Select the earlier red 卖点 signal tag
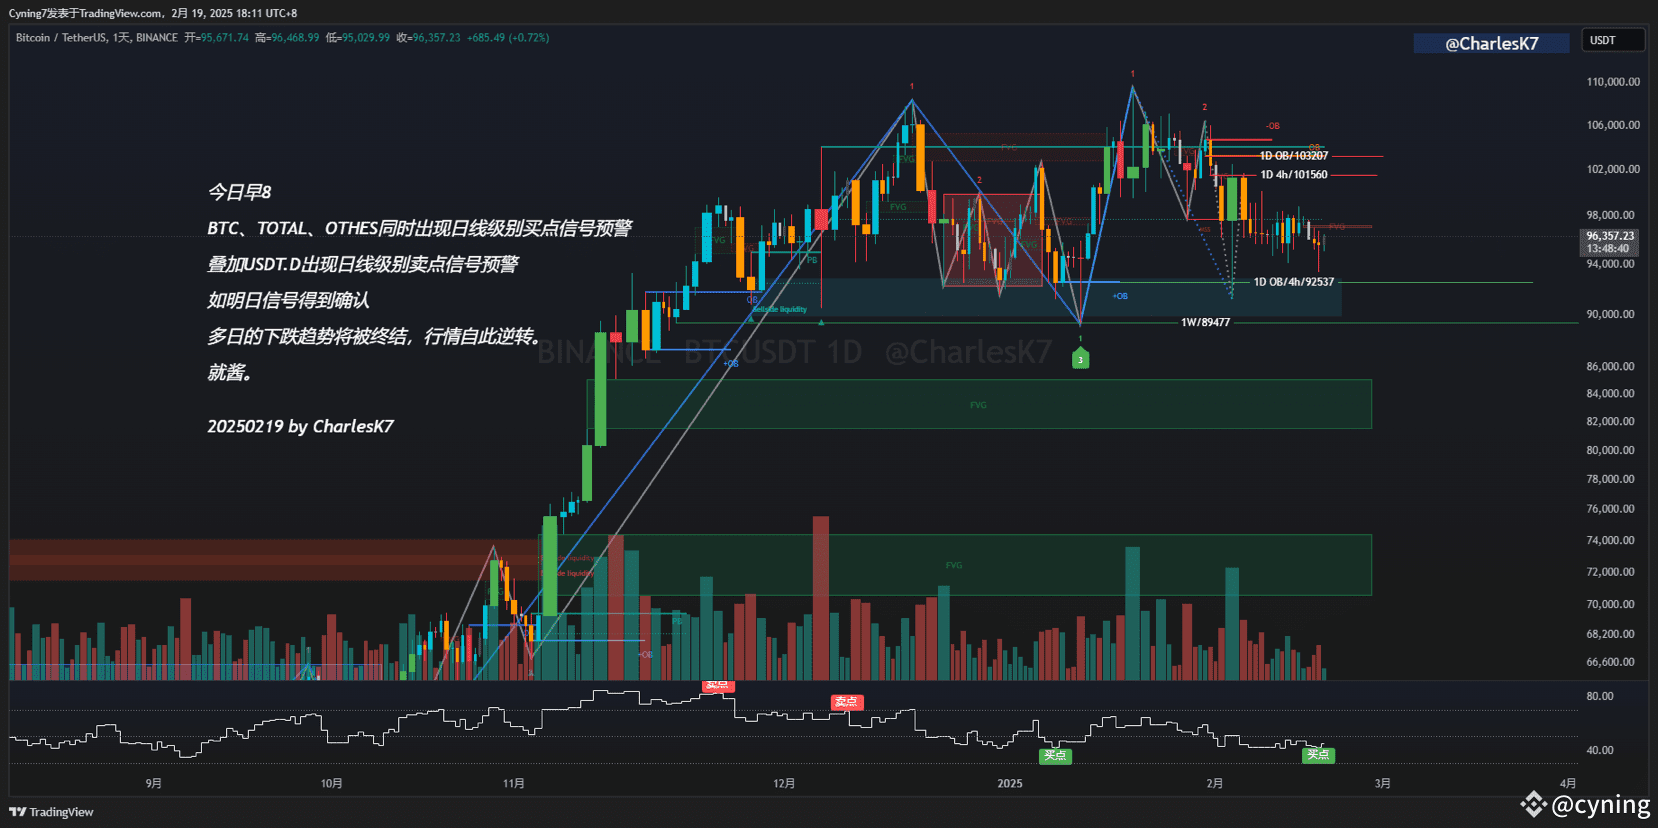Screen dimensions: 1658x828 coord(717,685)
